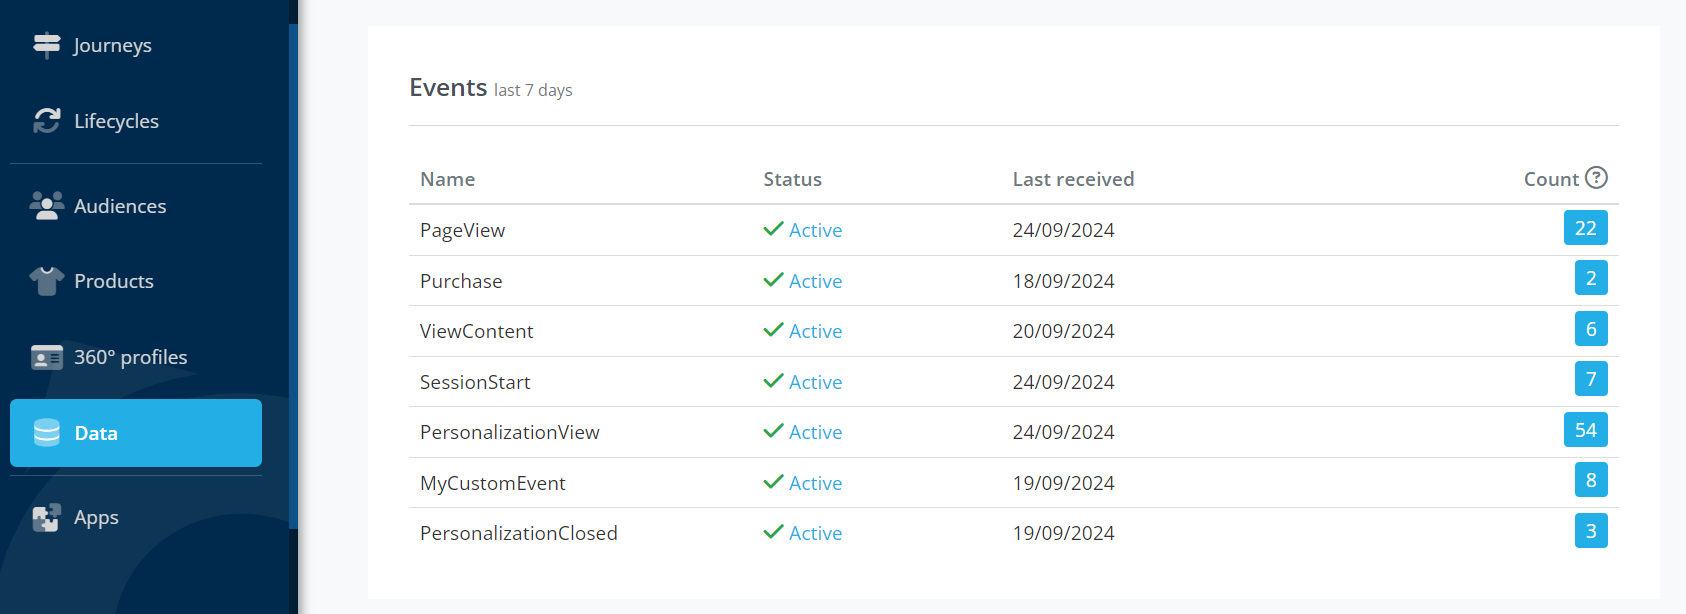Click the ViewContent event name

(x=477, y=331)
